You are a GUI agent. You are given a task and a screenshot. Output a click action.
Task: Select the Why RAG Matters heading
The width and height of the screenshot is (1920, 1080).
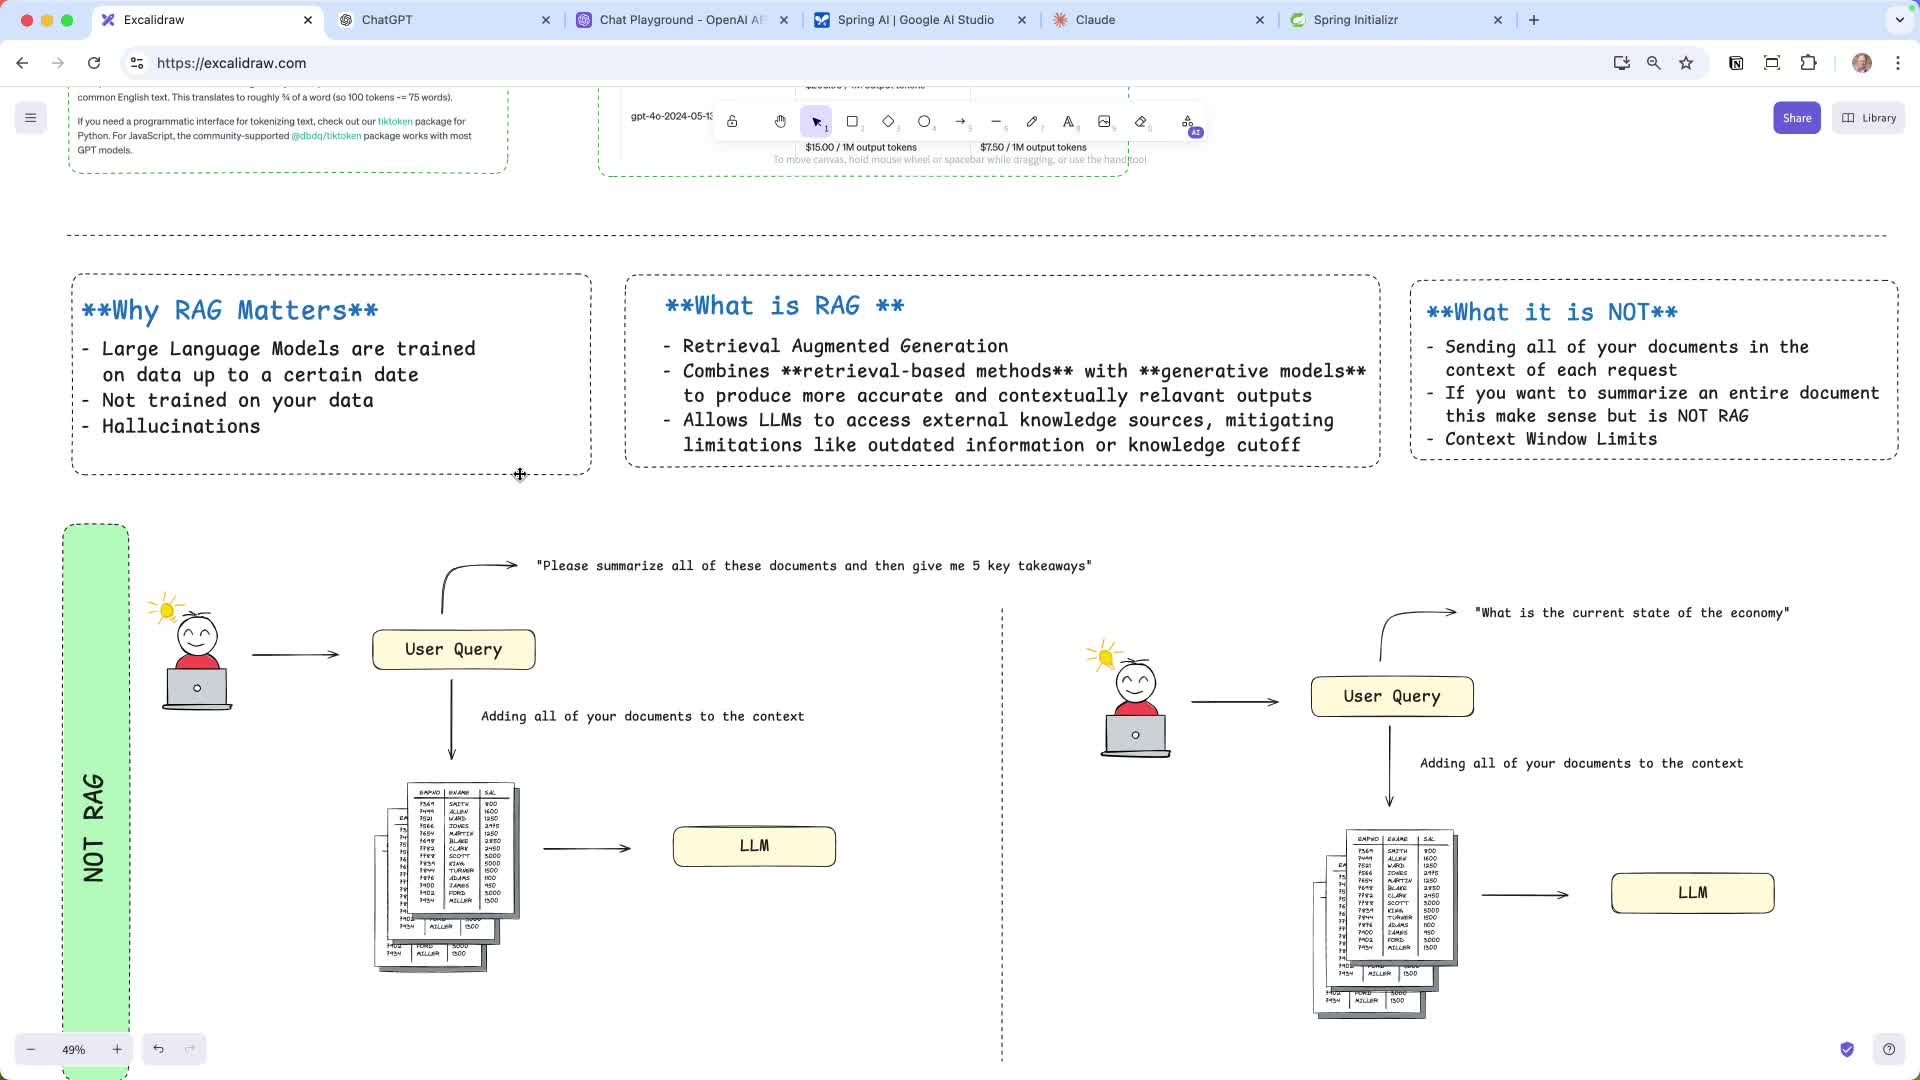click(x=230, y=311)
